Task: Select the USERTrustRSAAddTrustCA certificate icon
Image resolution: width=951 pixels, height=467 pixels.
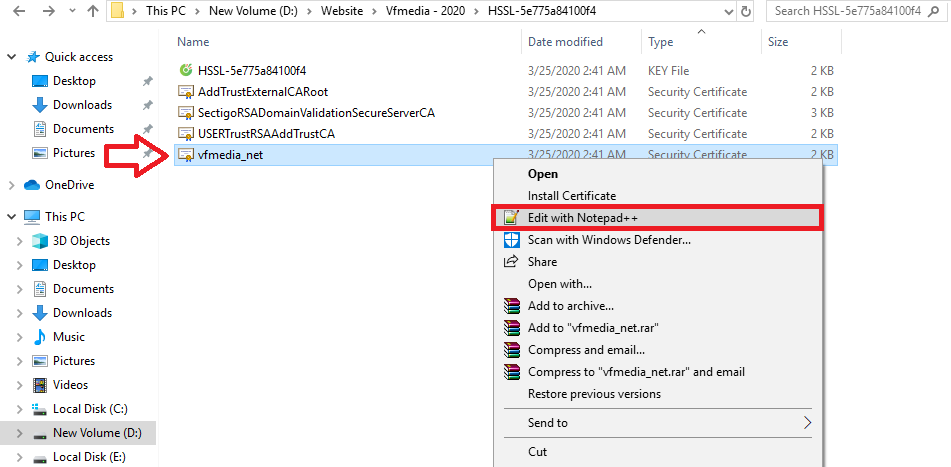Action: (186, 134)
